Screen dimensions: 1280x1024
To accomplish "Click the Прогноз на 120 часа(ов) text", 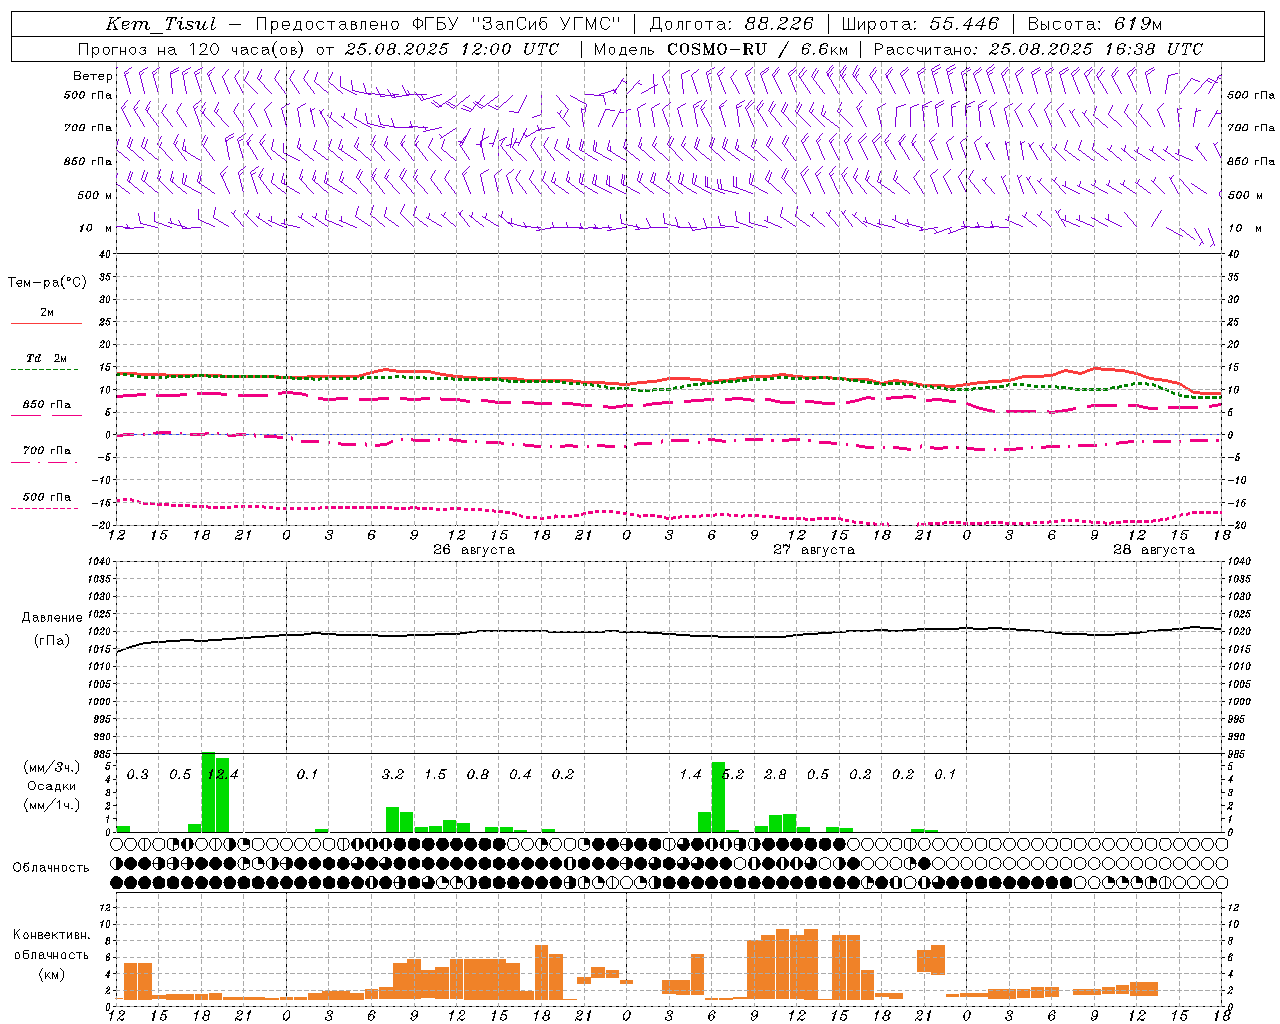I will [193, 49].
